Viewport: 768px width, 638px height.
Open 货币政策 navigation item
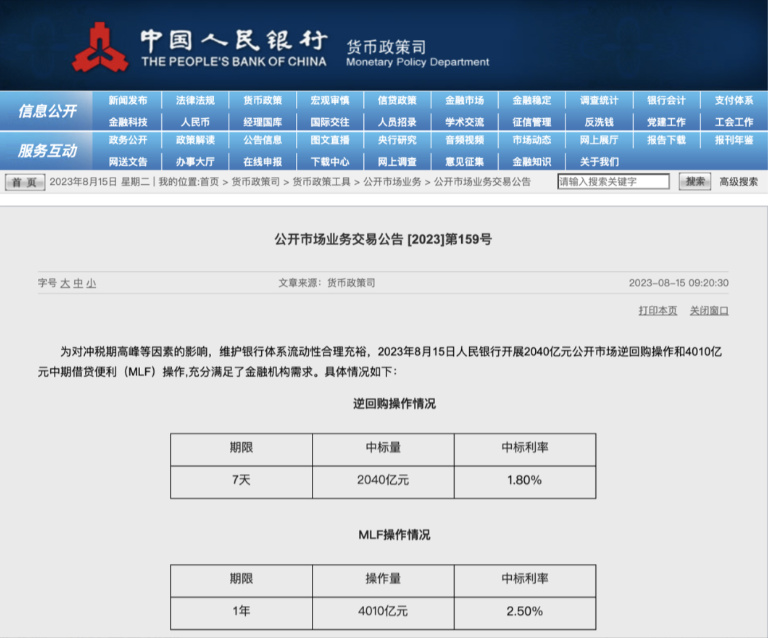(x=263, y=100)
